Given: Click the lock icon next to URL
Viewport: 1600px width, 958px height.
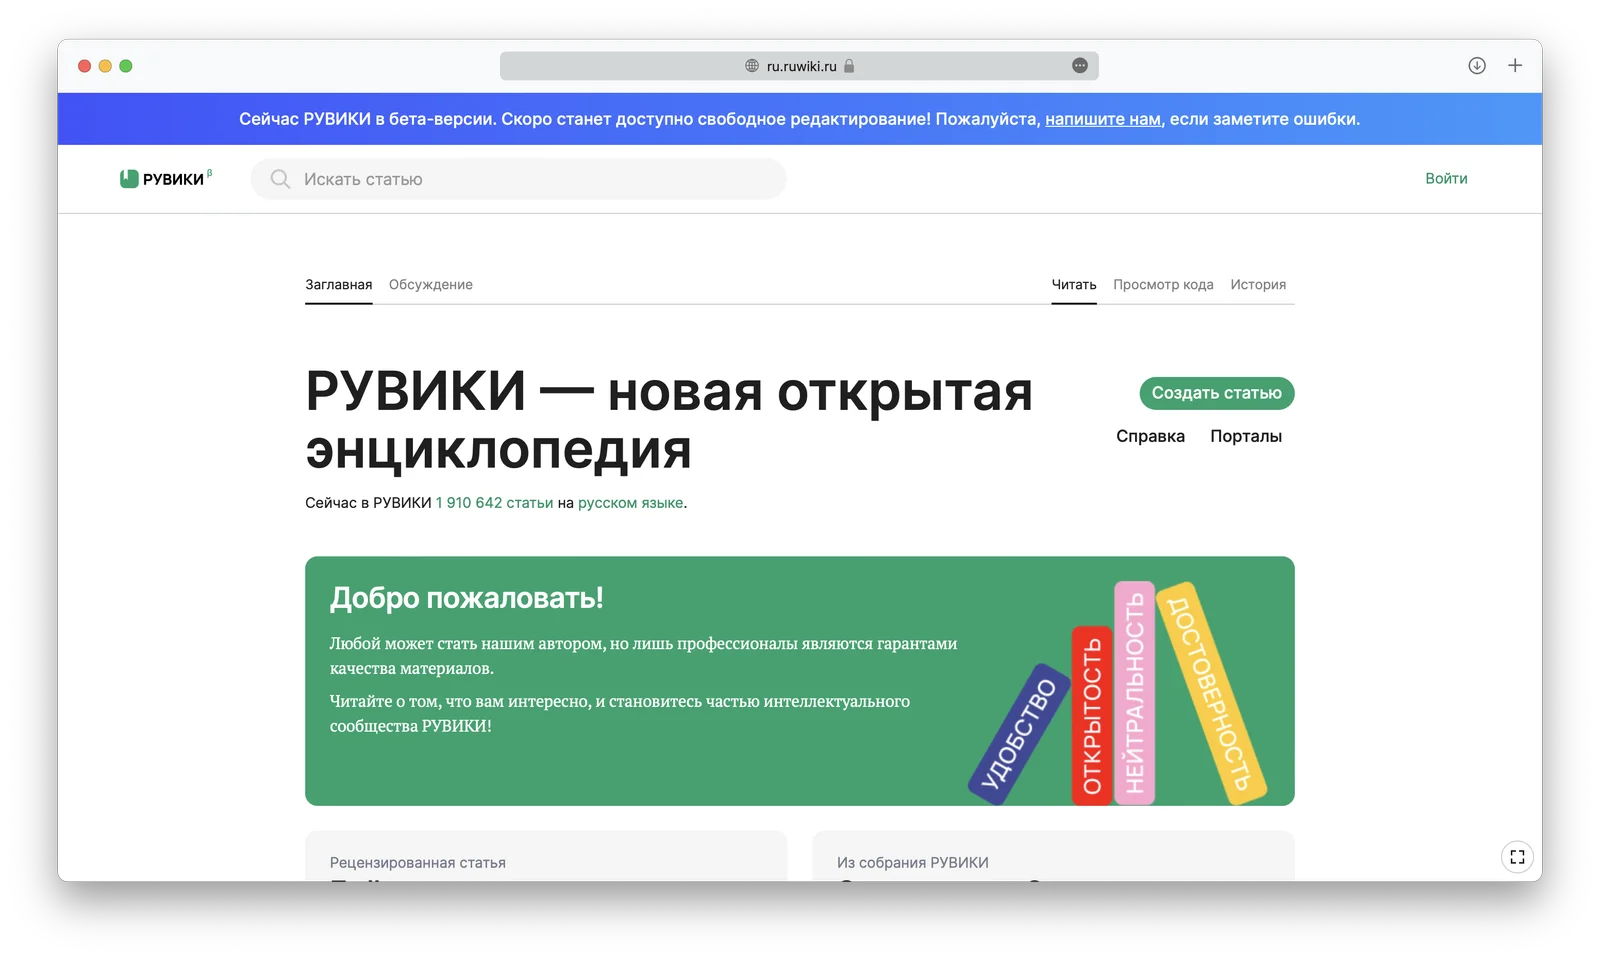Looking at the screenshot, I should click(x=849, y=66).
